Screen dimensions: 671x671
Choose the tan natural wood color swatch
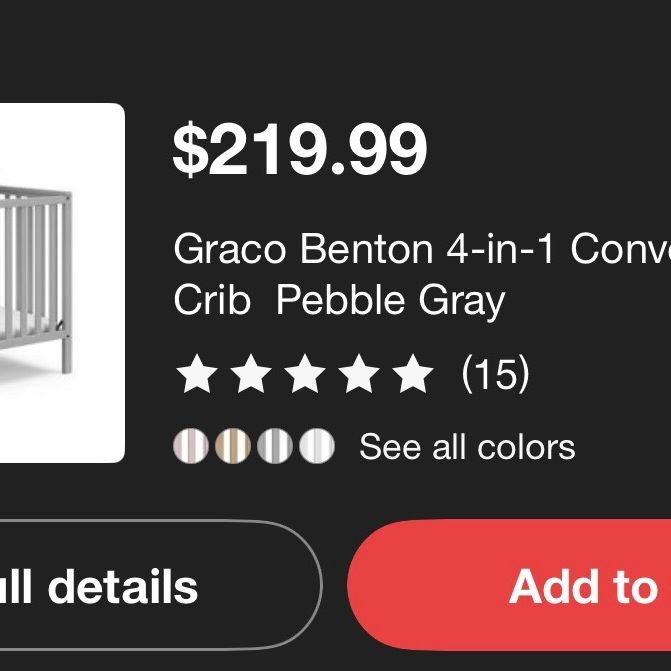tap(233, 446)
